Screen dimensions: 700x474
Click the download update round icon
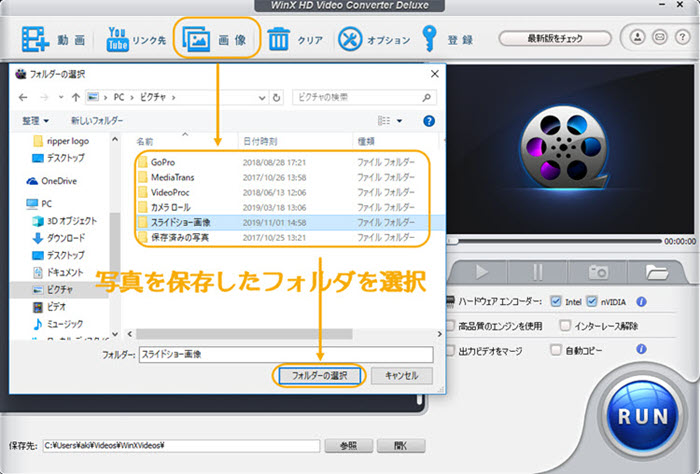coord(638,37)
